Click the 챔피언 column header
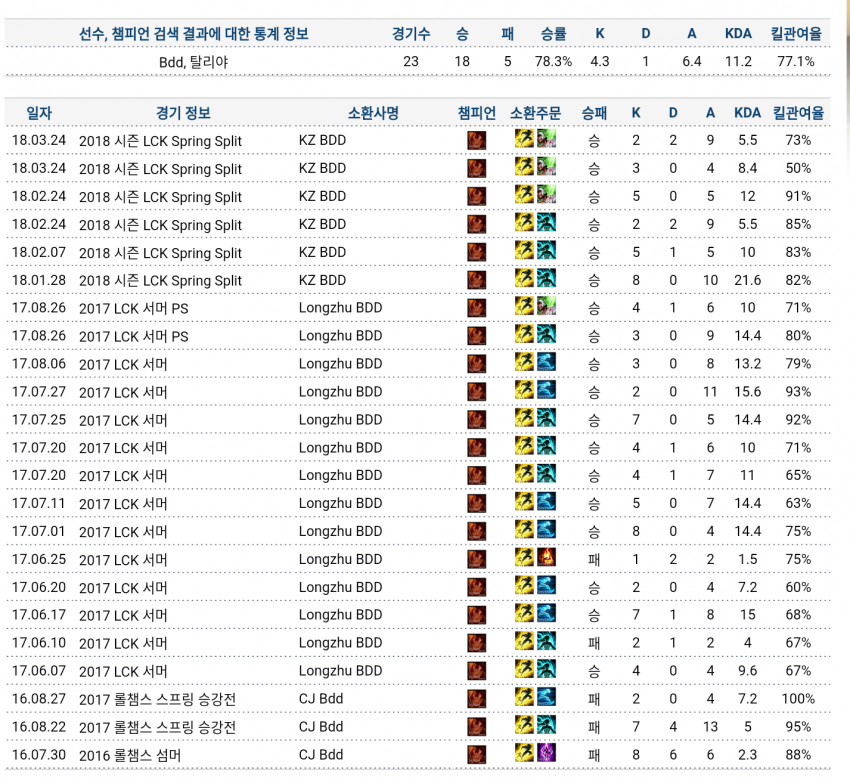 [x=476, y=113]
